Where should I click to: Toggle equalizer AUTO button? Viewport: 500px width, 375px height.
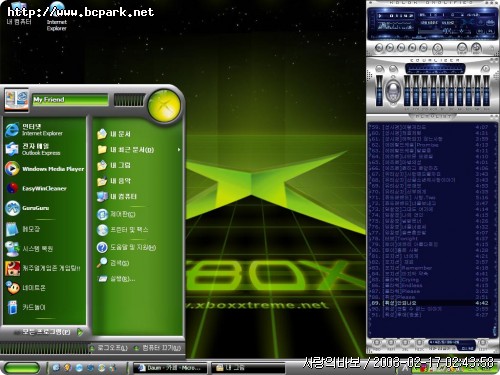393,68
